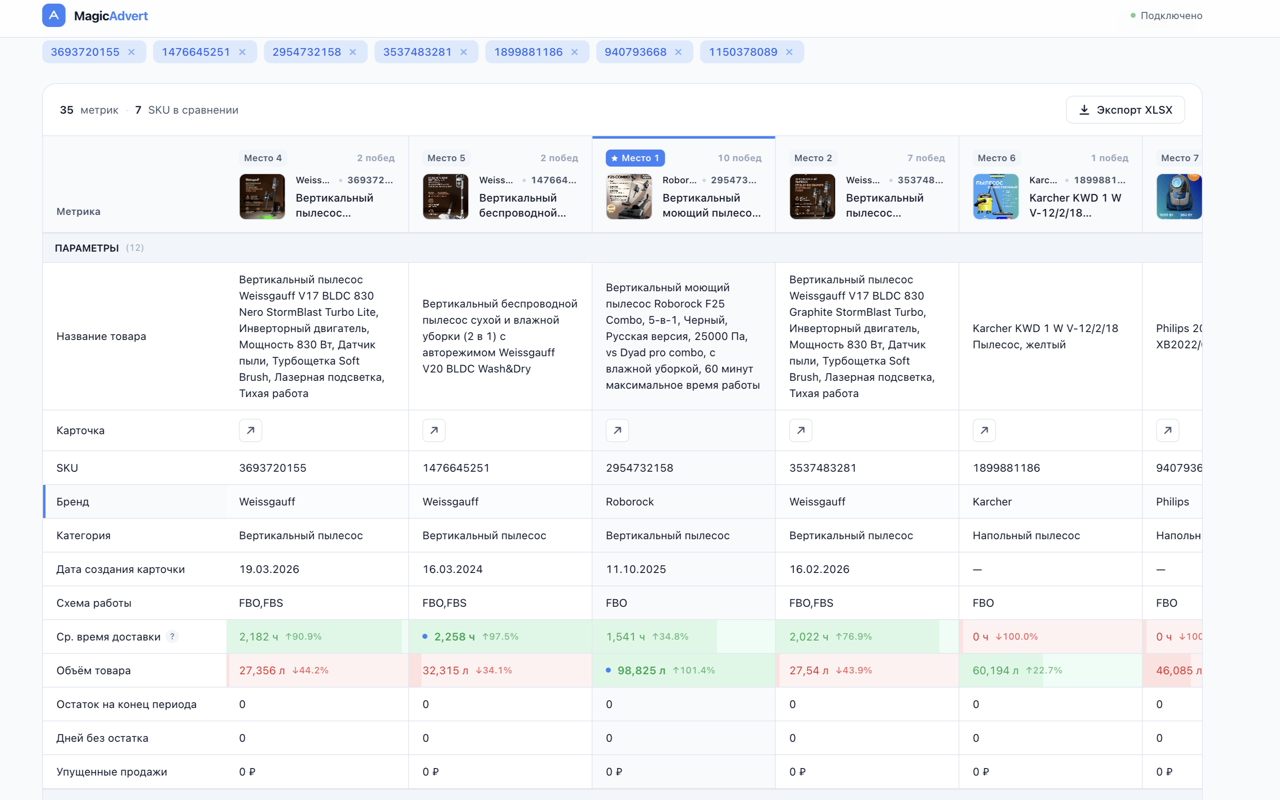Remove SKU chip 2954732158
This screenshot has height=800, width=1280.
point(353,52)
